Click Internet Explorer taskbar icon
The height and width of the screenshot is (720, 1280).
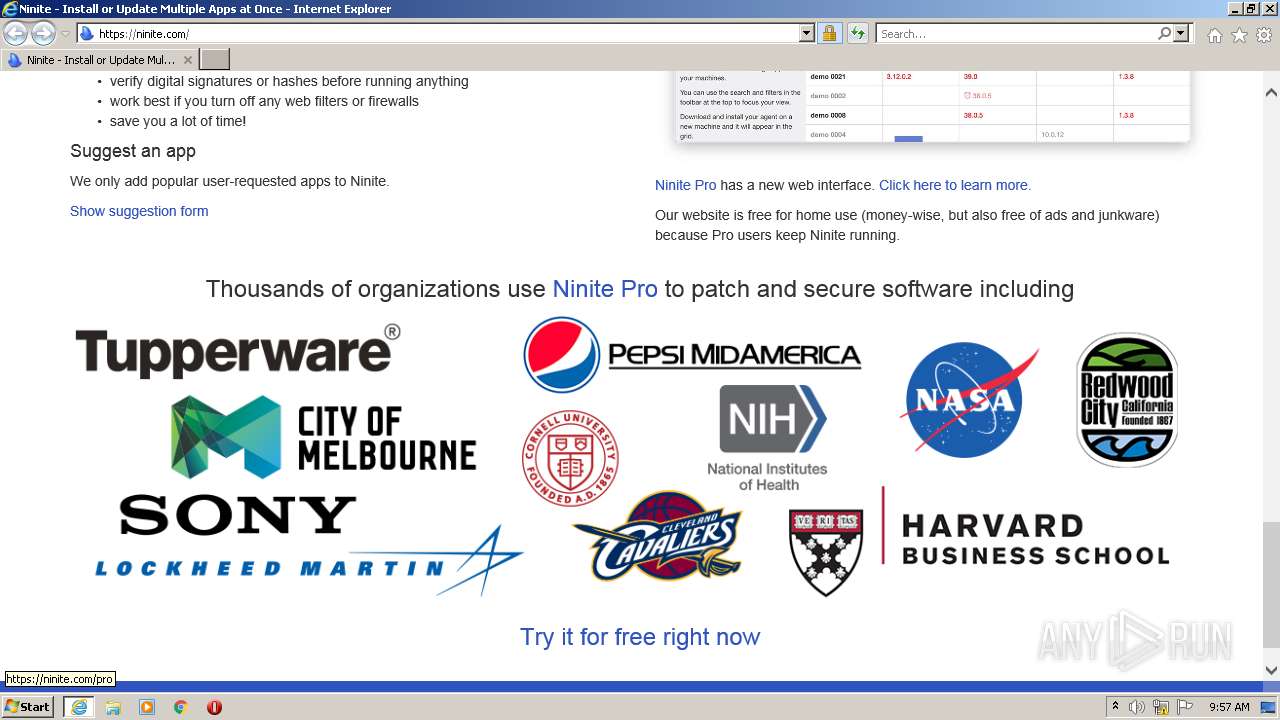[x=78, y=707]
